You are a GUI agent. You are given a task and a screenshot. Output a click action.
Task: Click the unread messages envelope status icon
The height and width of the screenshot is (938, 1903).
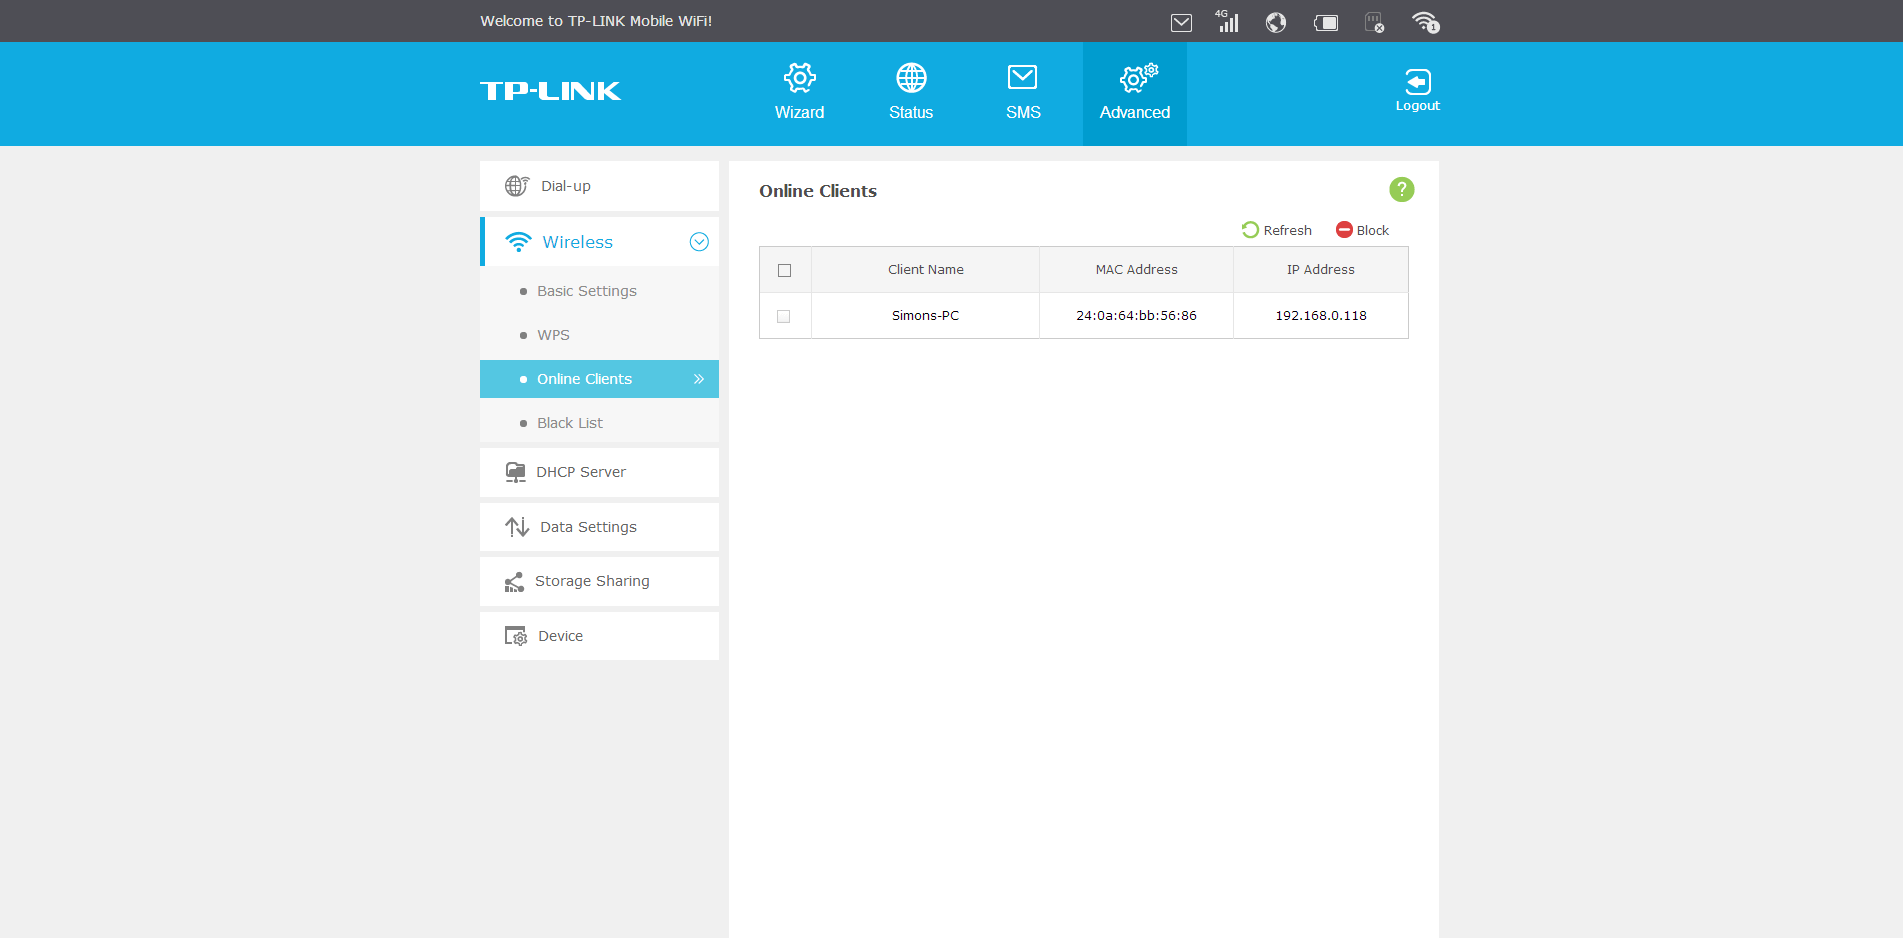[x=1181, y=22]
